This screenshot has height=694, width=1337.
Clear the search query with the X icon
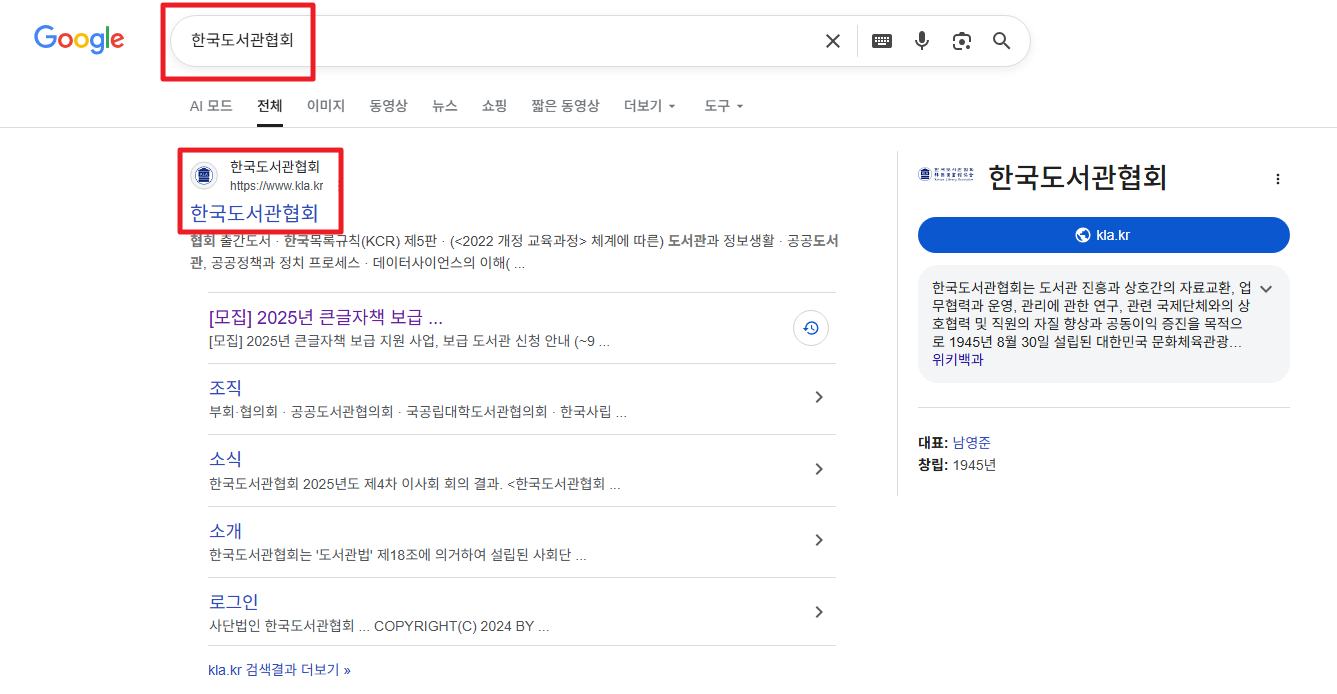tap(833, 40)
